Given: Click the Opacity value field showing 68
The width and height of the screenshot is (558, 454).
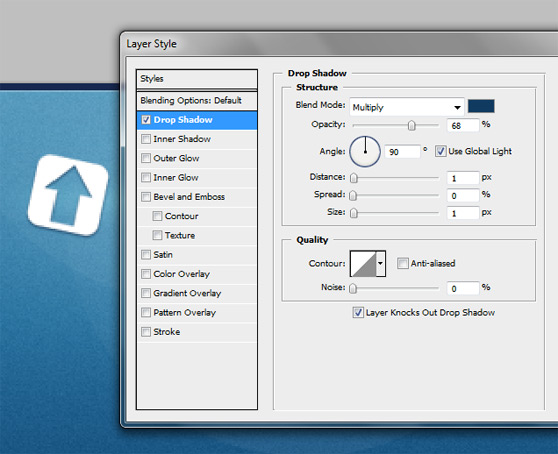Looking at the screenshot, I should (463, 125).
